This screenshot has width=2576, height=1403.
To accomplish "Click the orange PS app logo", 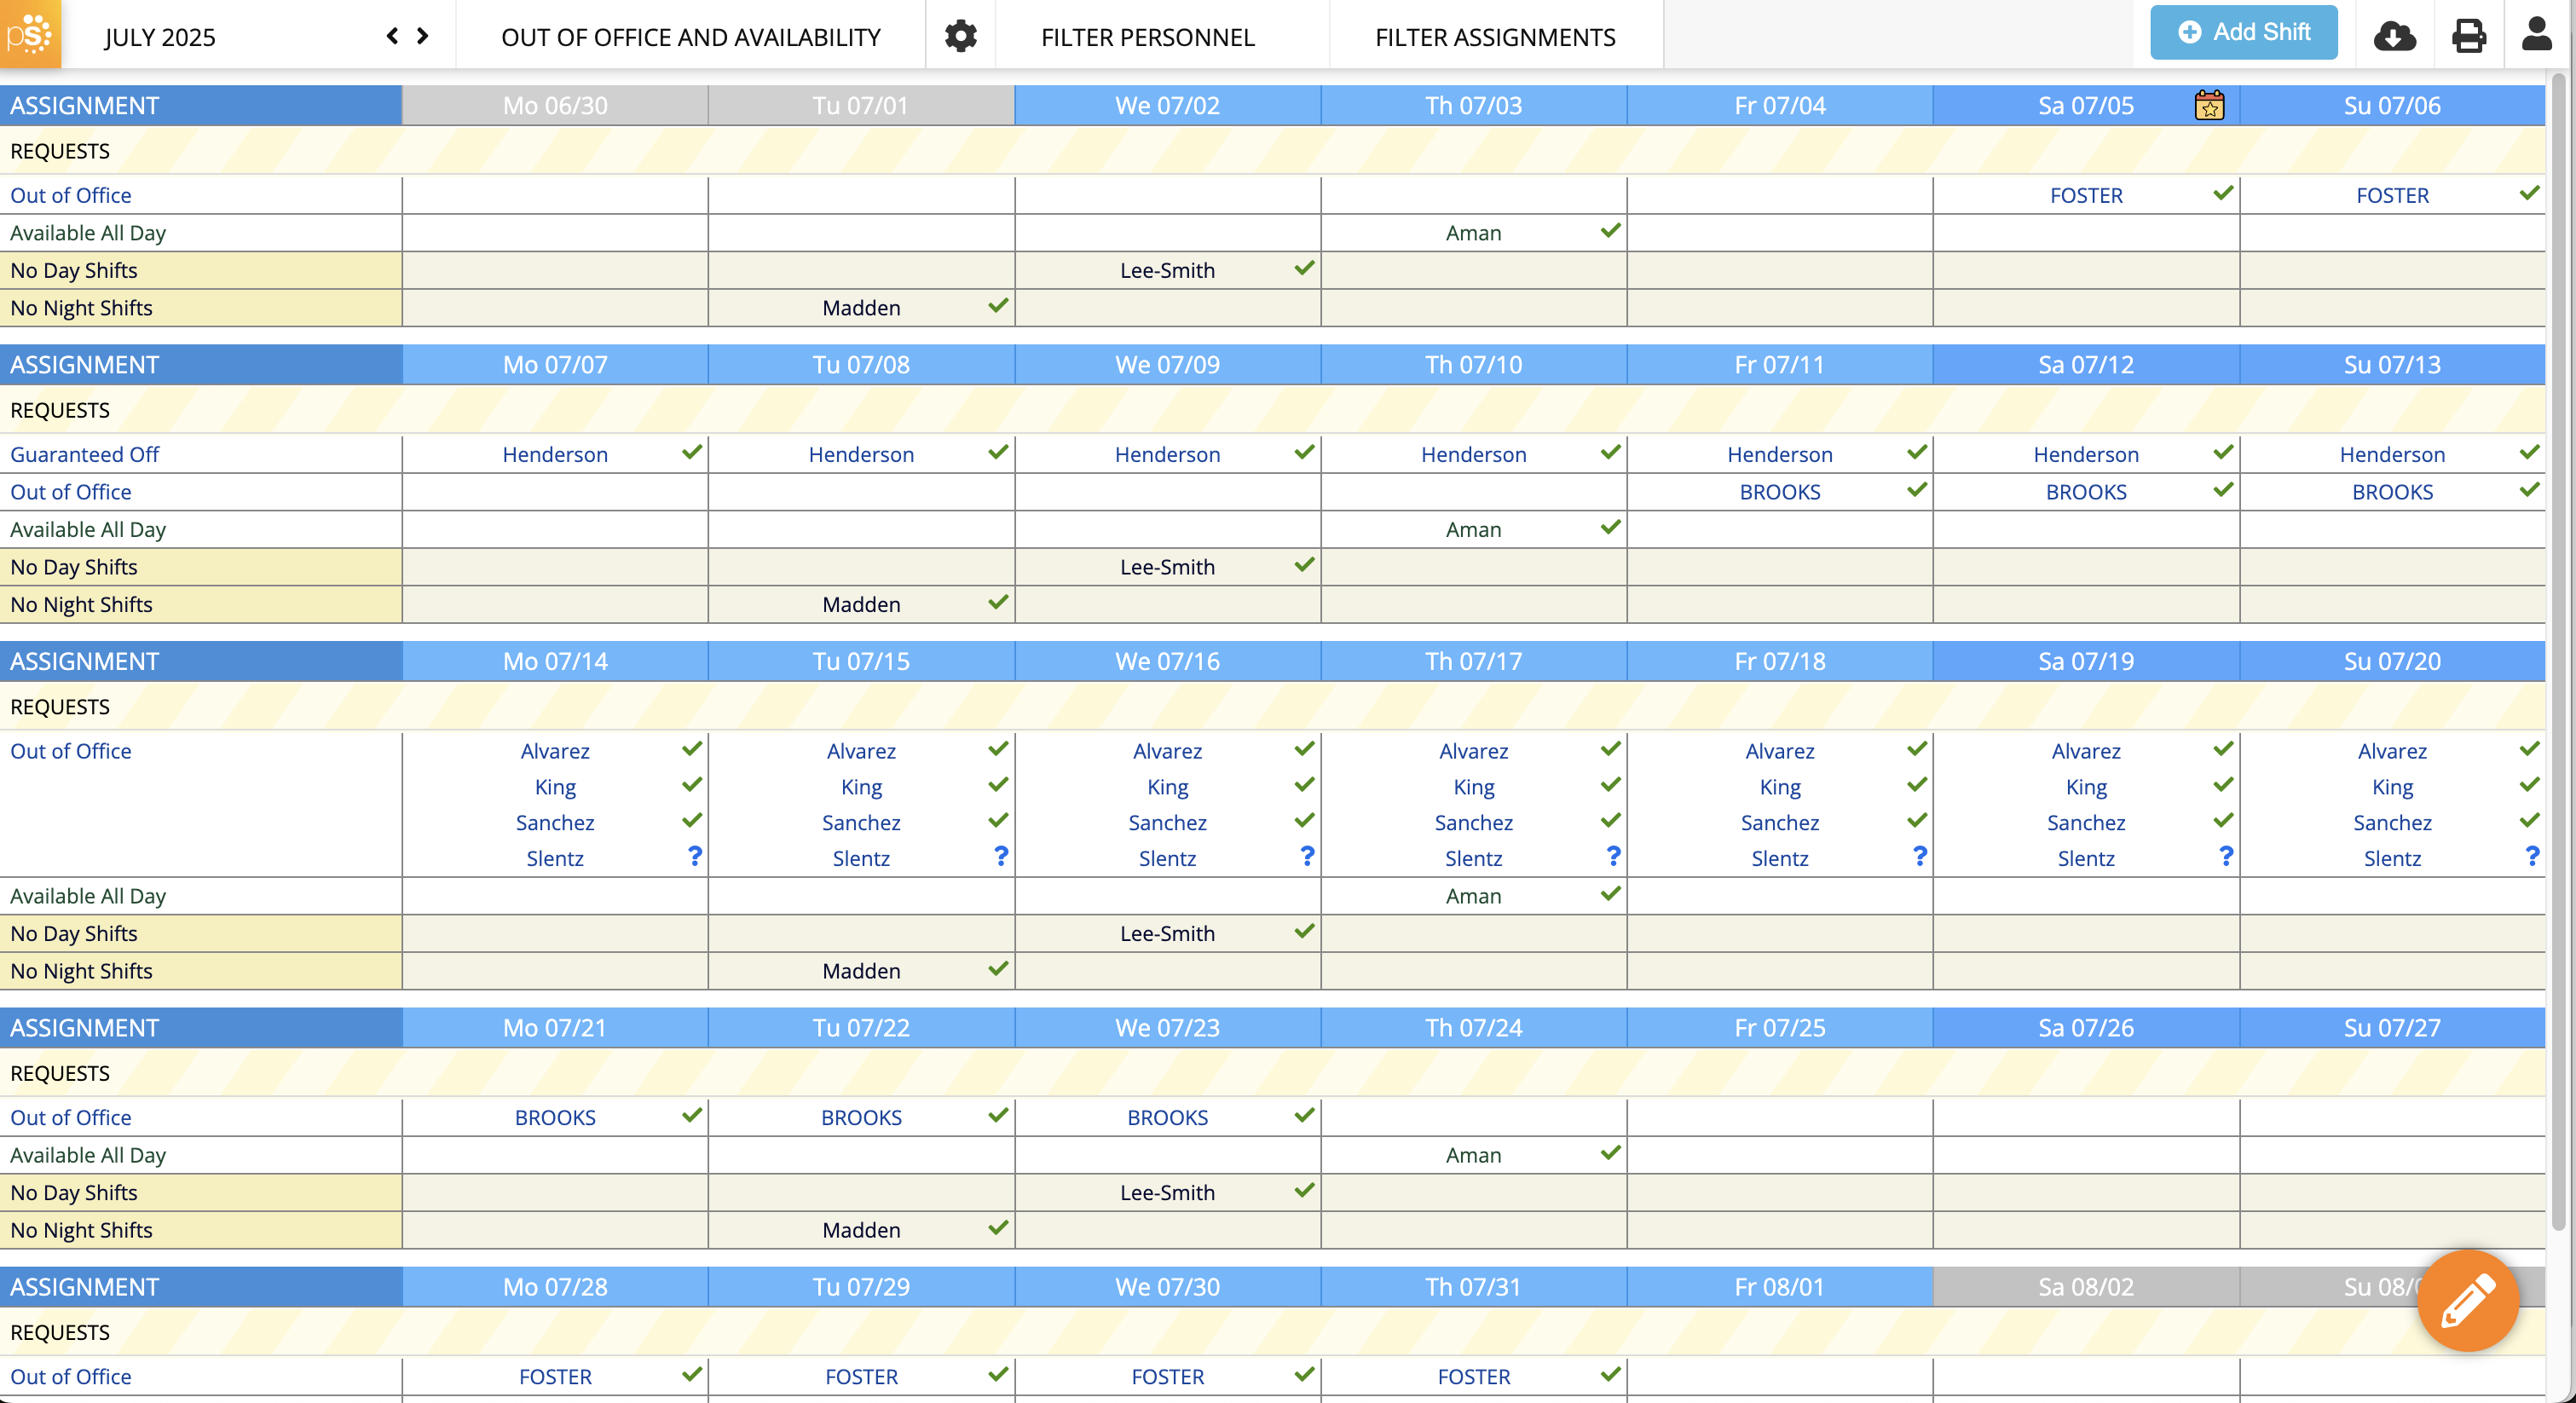I will point(30,34).
